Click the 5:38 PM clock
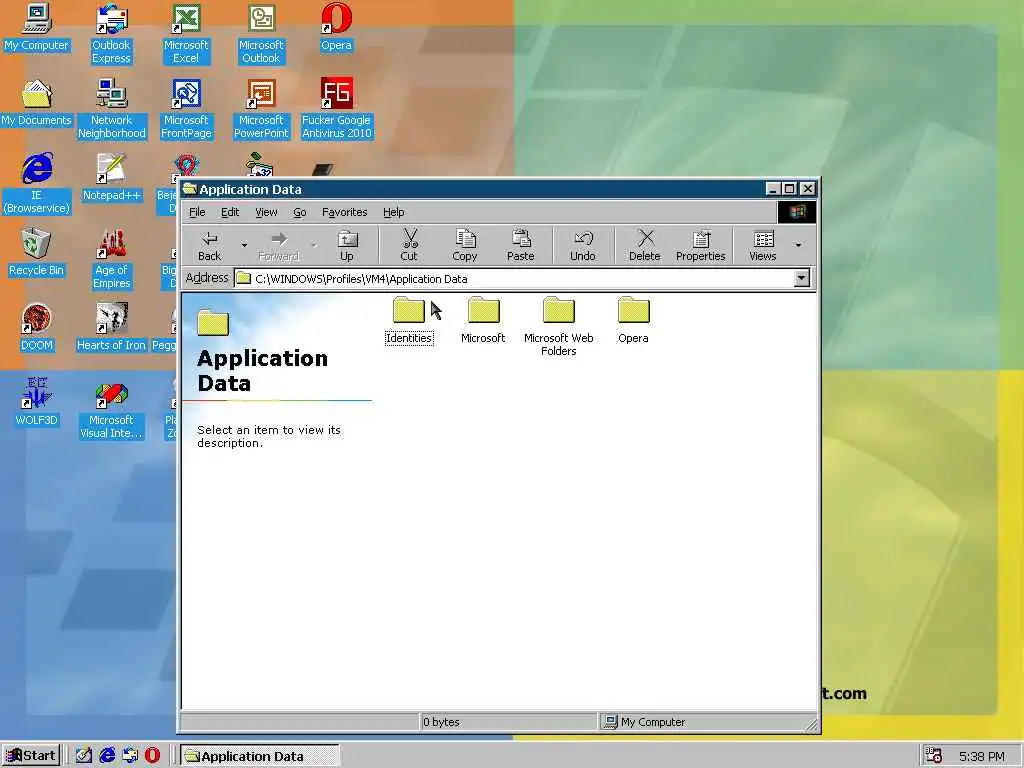Screen dimensions: 1024x768 [x=982, y=756]
